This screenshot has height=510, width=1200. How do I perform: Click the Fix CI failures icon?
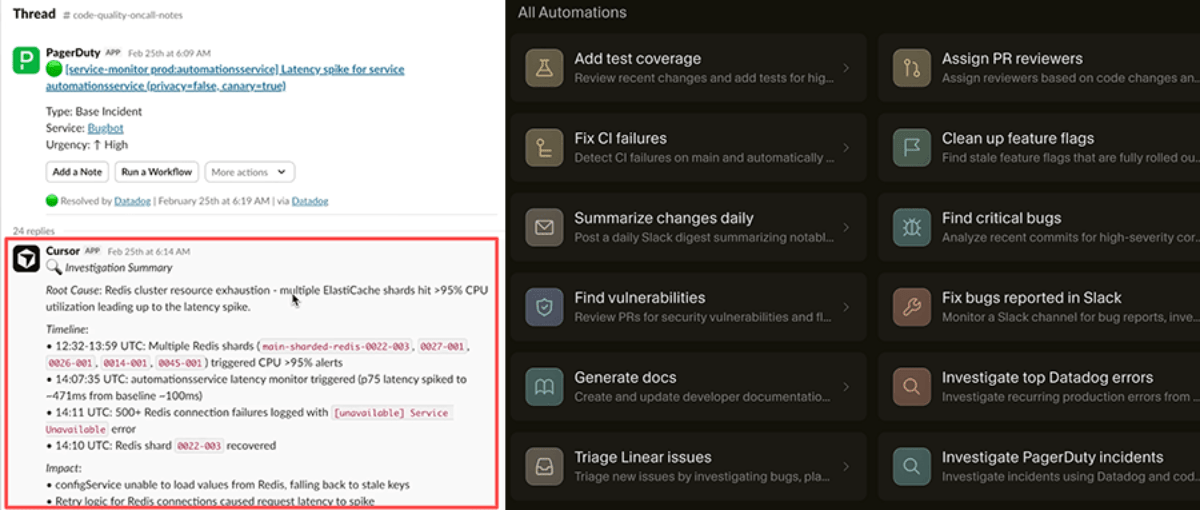pos(544,148)
